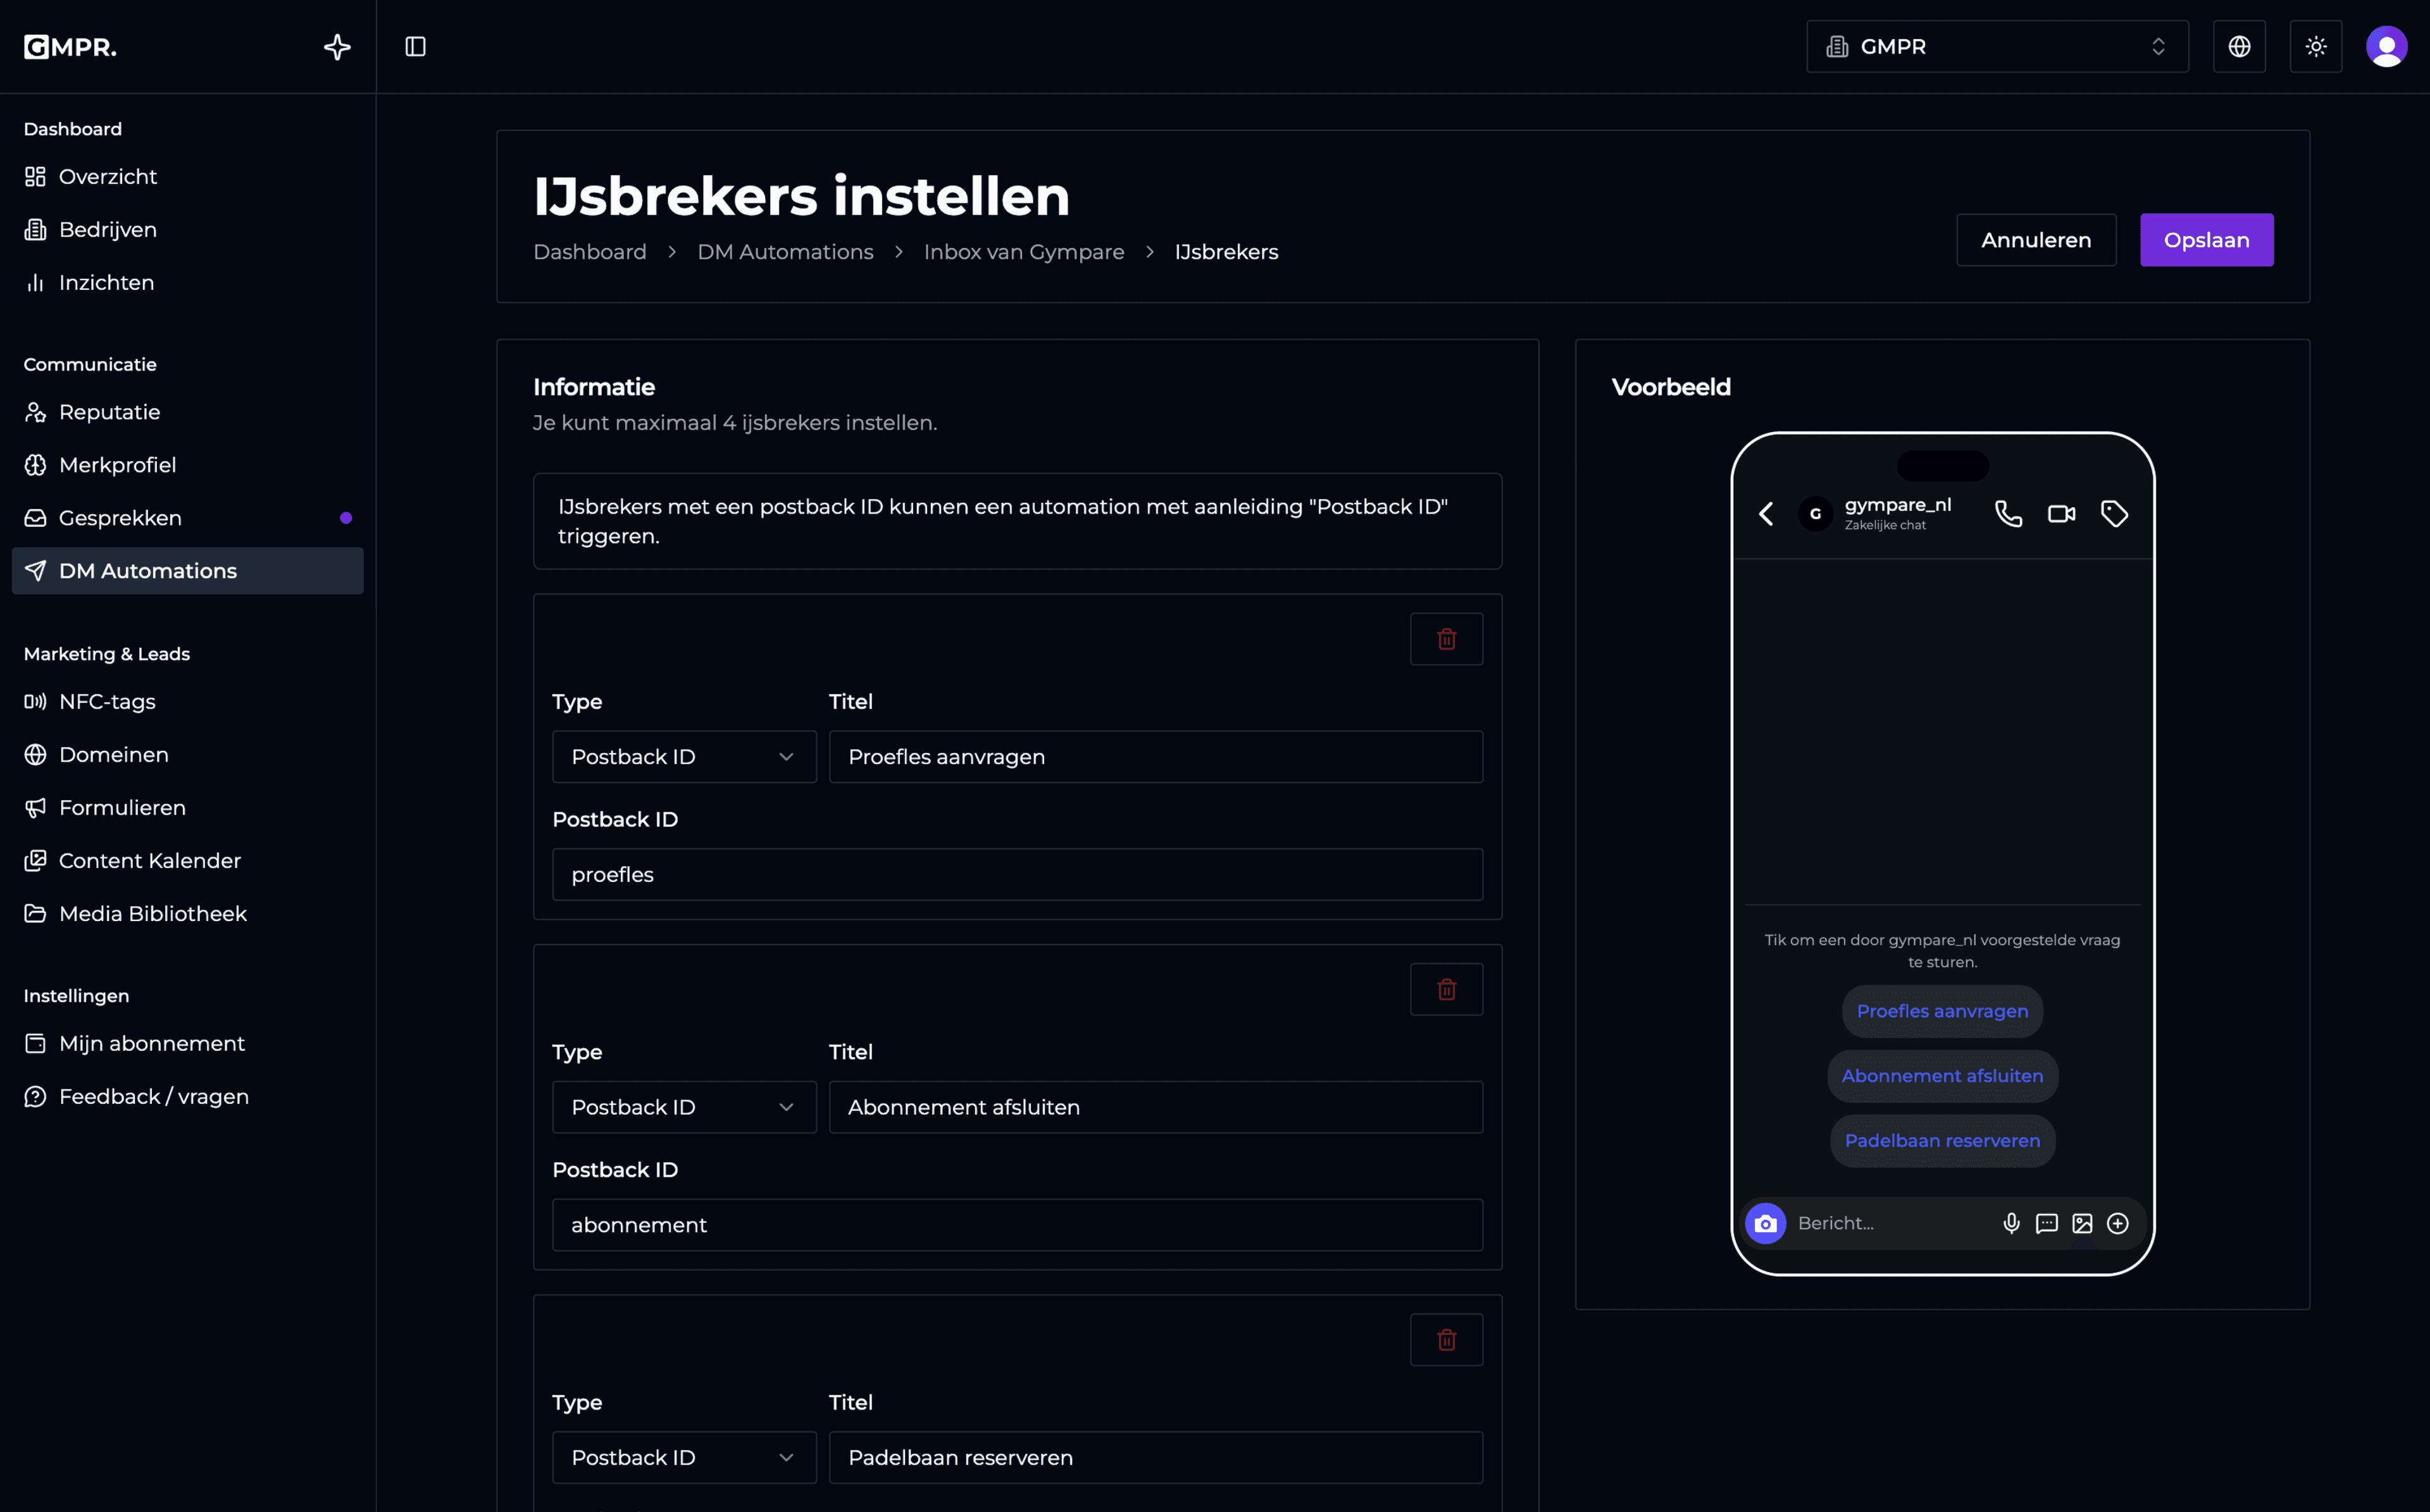Click the 'gympare_nl' username in preview

coord(1897,505)
